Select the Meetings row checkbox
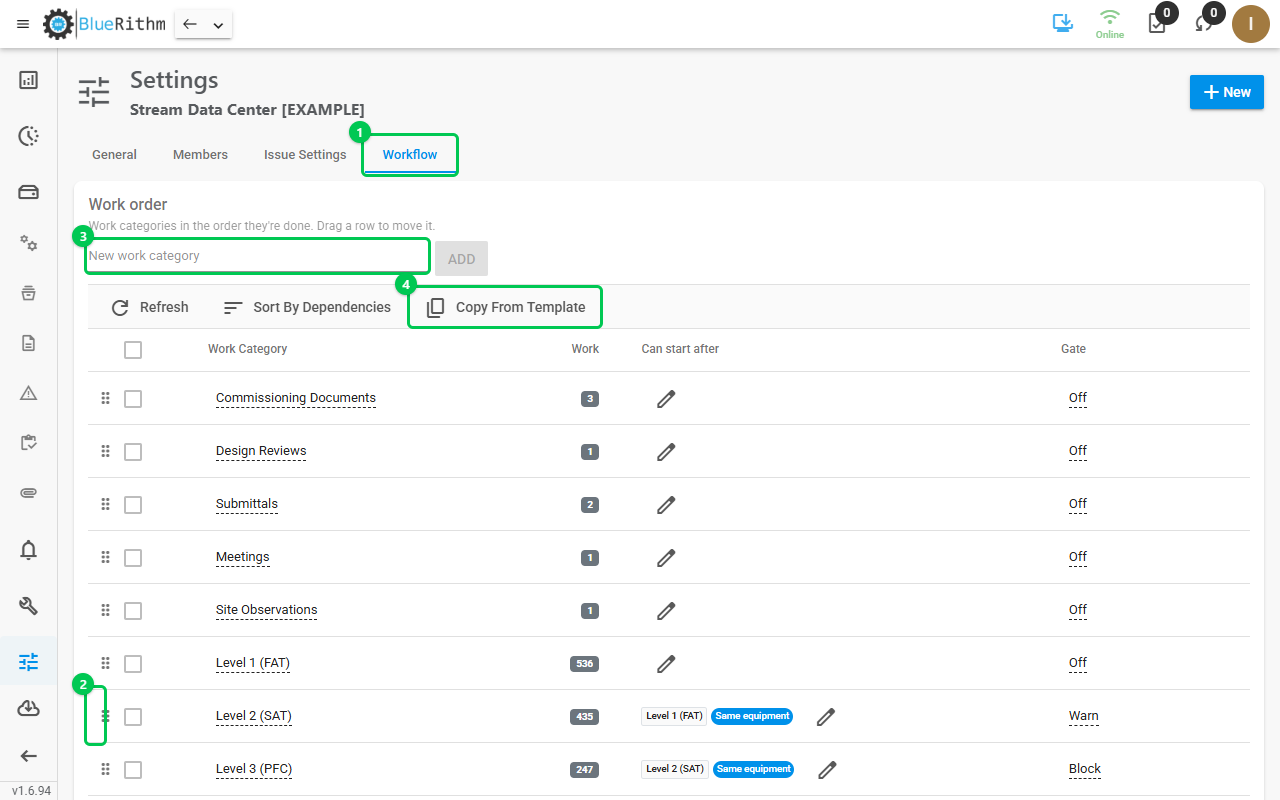 [133, 557]
